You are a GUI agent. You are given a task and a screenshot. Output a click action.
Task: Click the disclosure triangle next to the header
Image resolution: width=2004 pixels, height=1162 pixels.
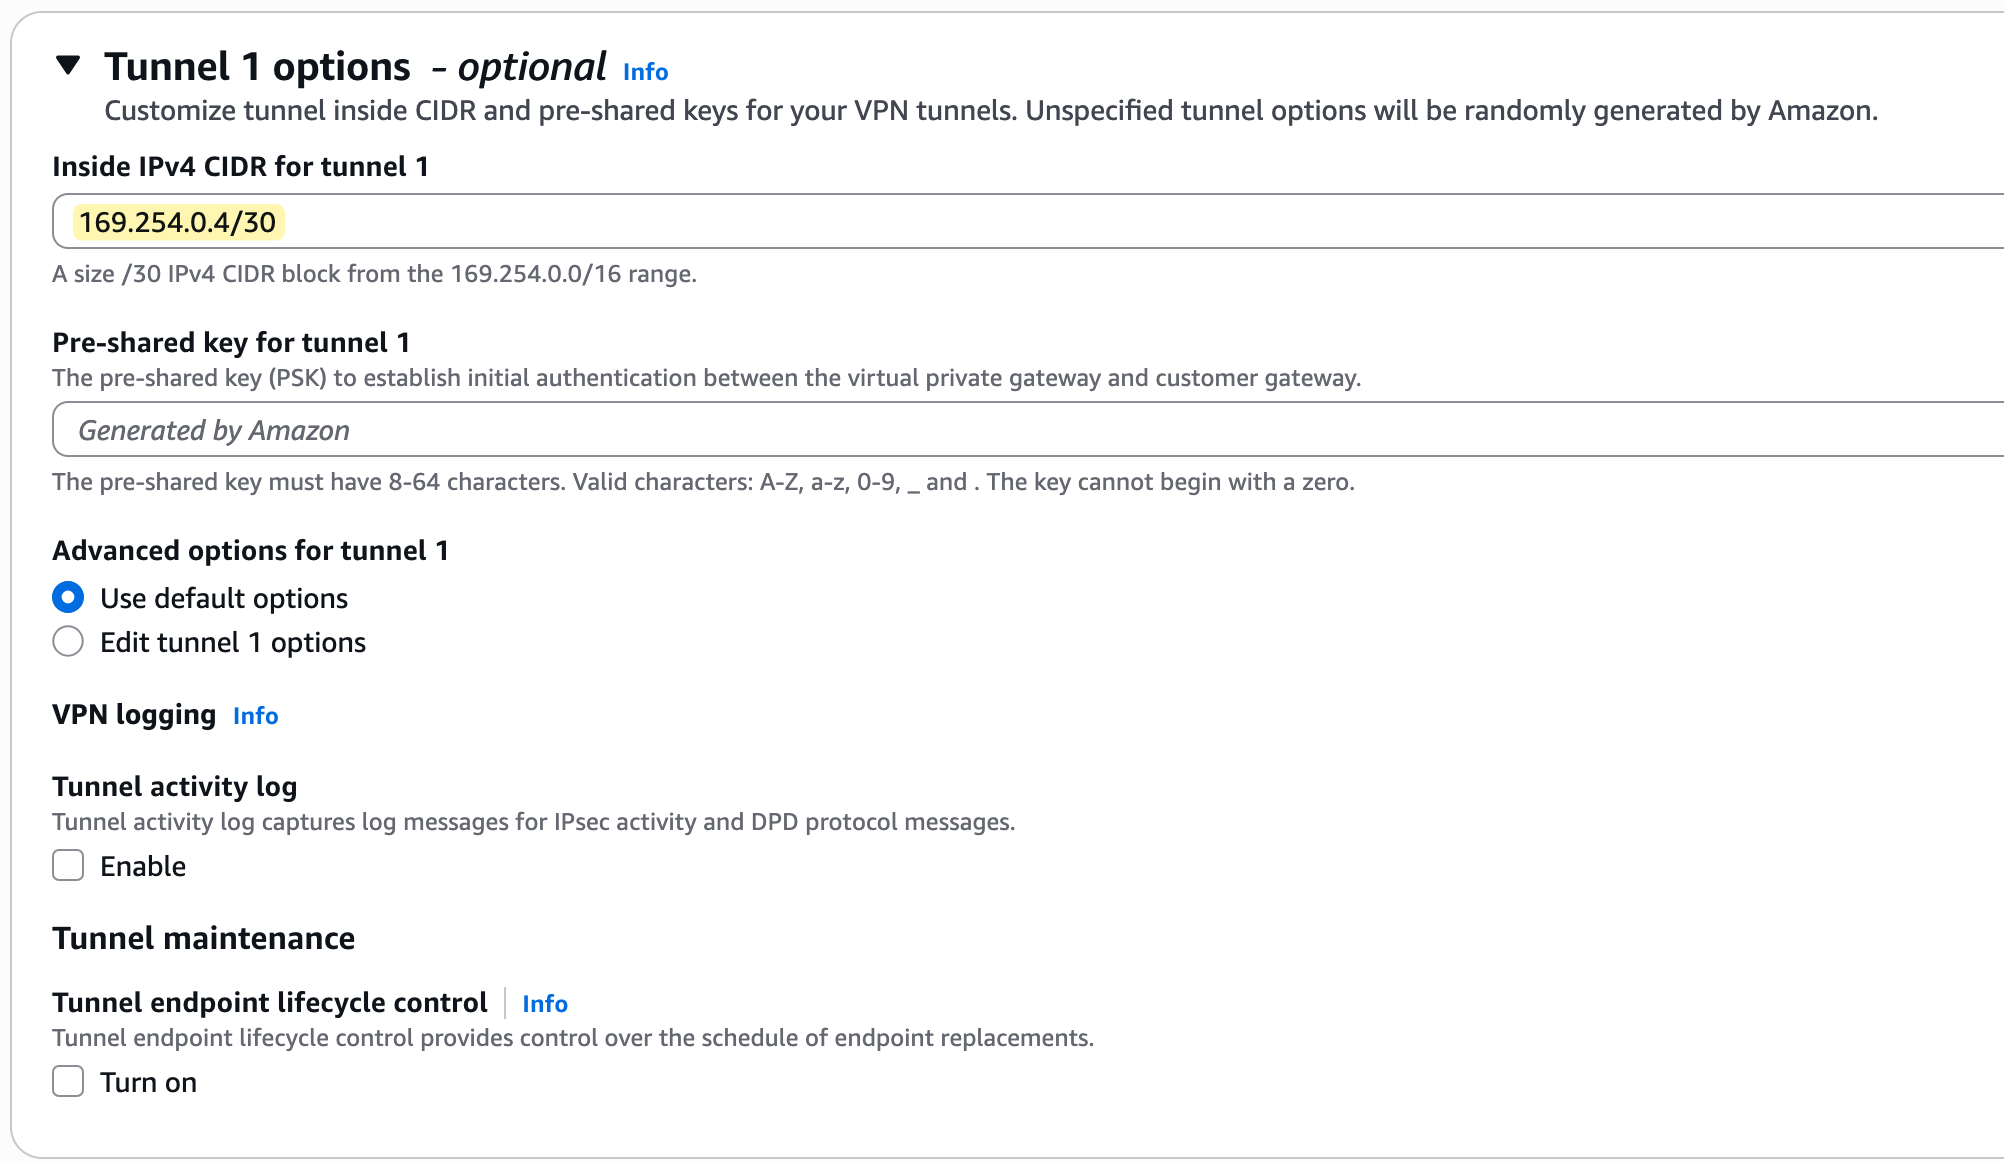pyautogui.click(x=66, y=67)
